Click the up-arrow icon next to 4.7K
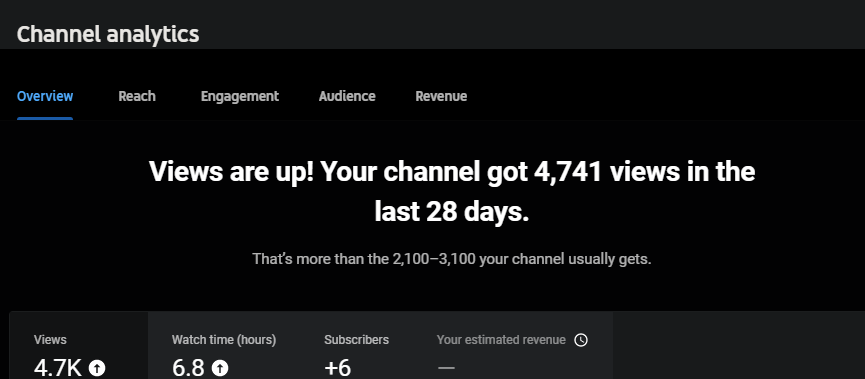The width and height of the screenshot is (865, 379). tap(97, 367)
